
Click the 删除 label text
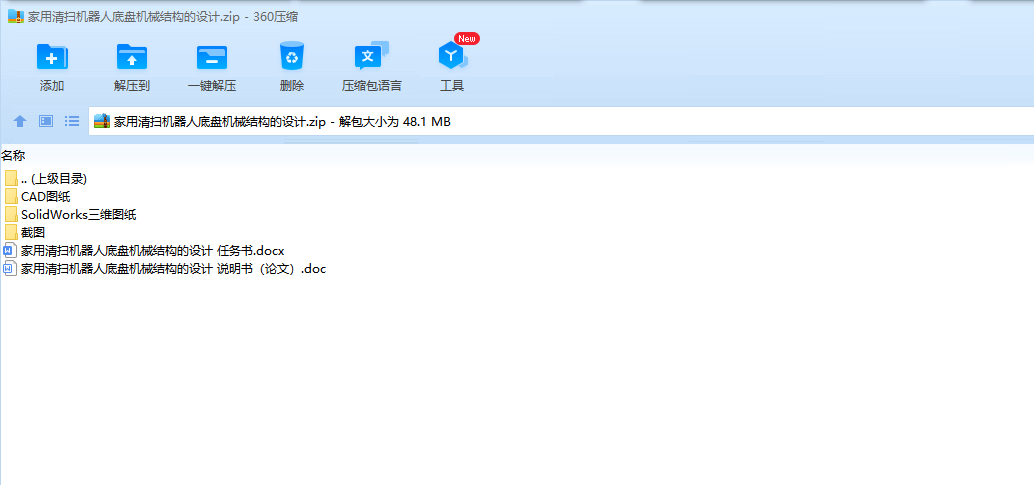291,86
